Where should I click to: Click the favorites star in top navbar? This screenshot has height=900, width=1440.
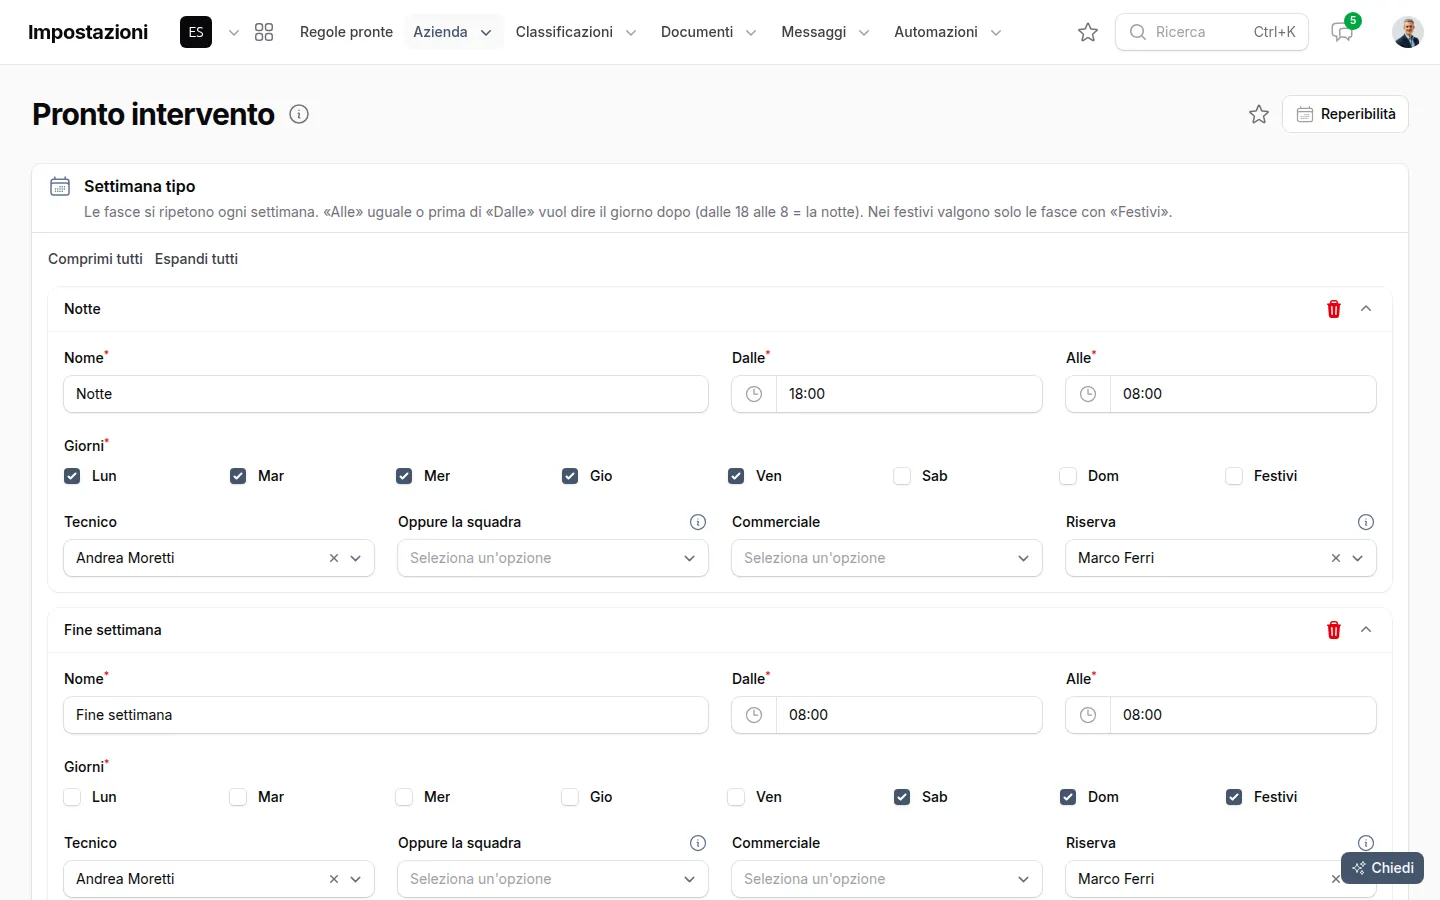(x=1088, y=32)
